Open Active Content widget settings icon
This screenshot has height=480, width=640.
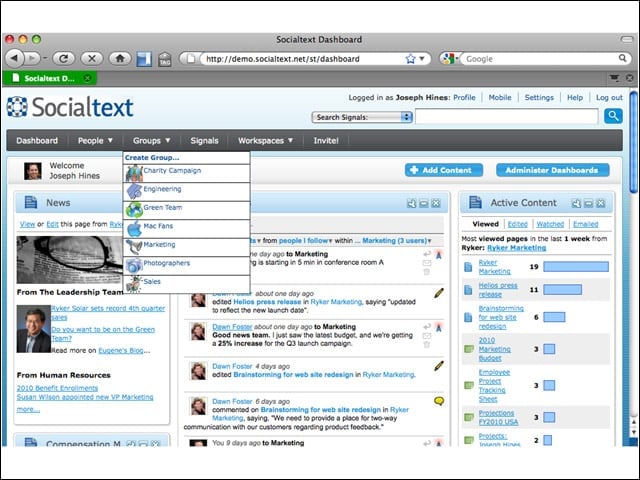click(576, 203)
